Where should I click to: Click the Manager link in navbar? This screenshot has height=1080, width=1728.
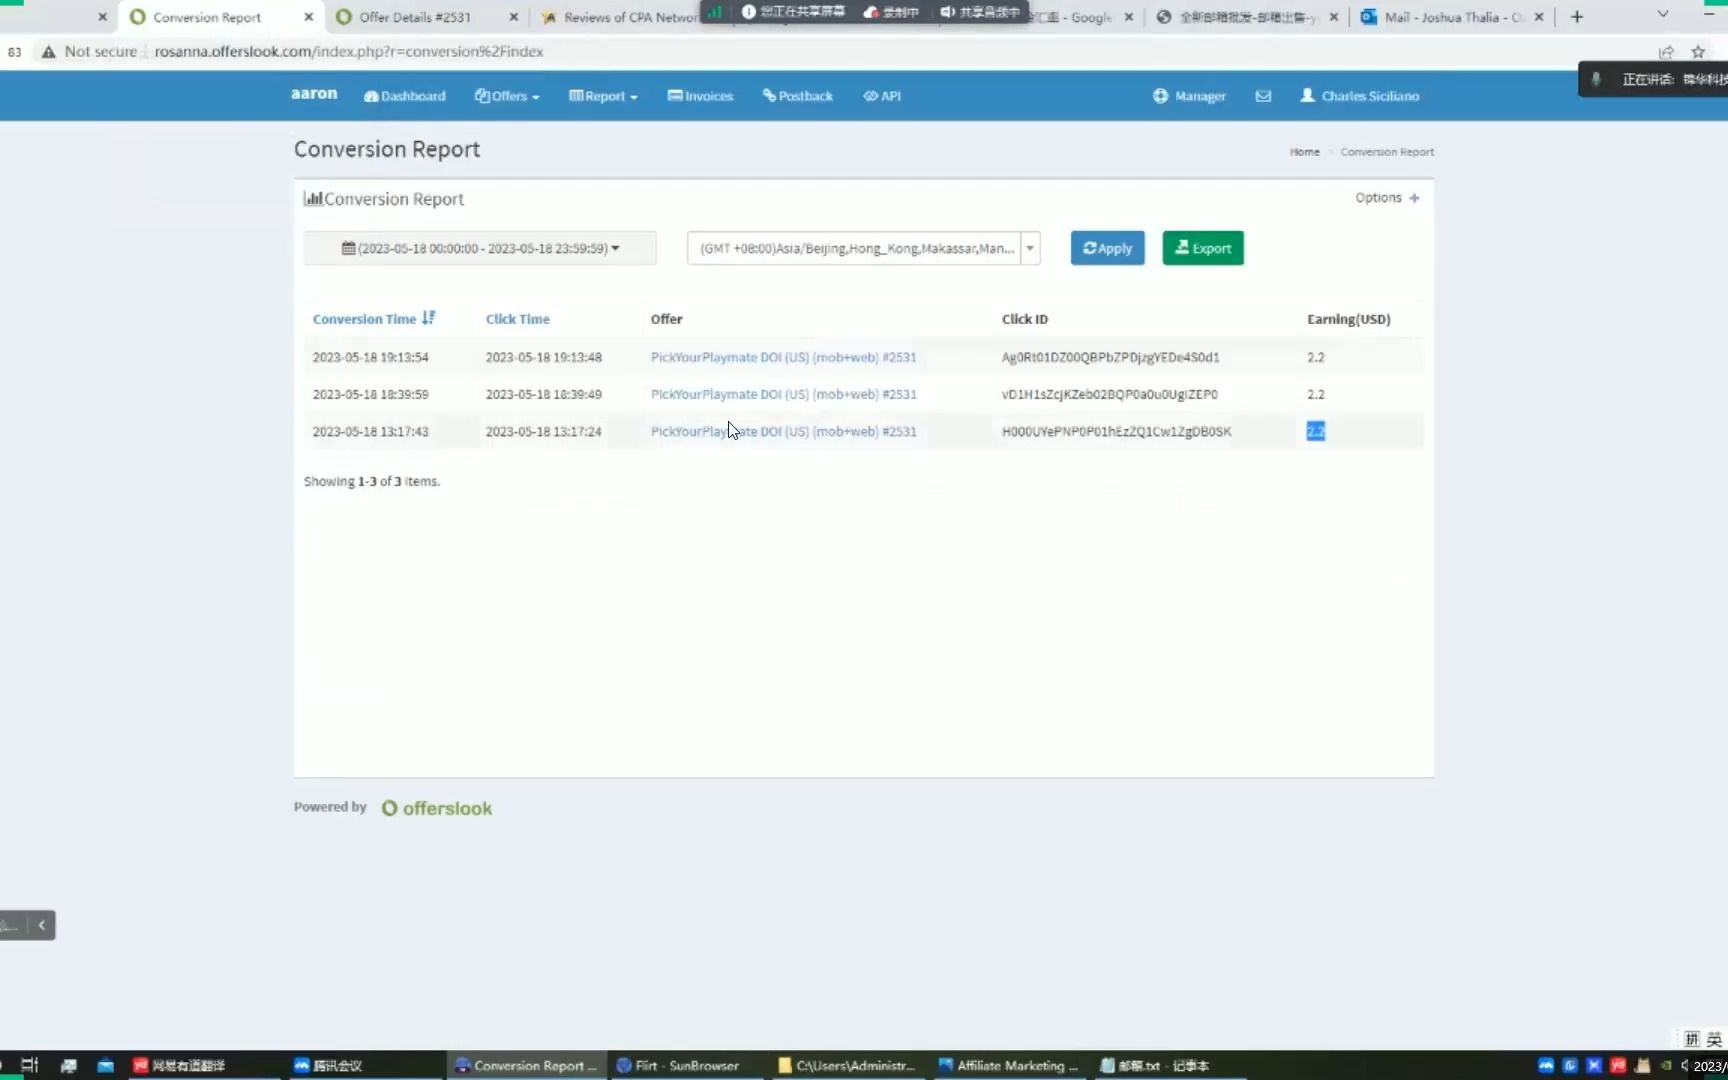click(1189, 96)
